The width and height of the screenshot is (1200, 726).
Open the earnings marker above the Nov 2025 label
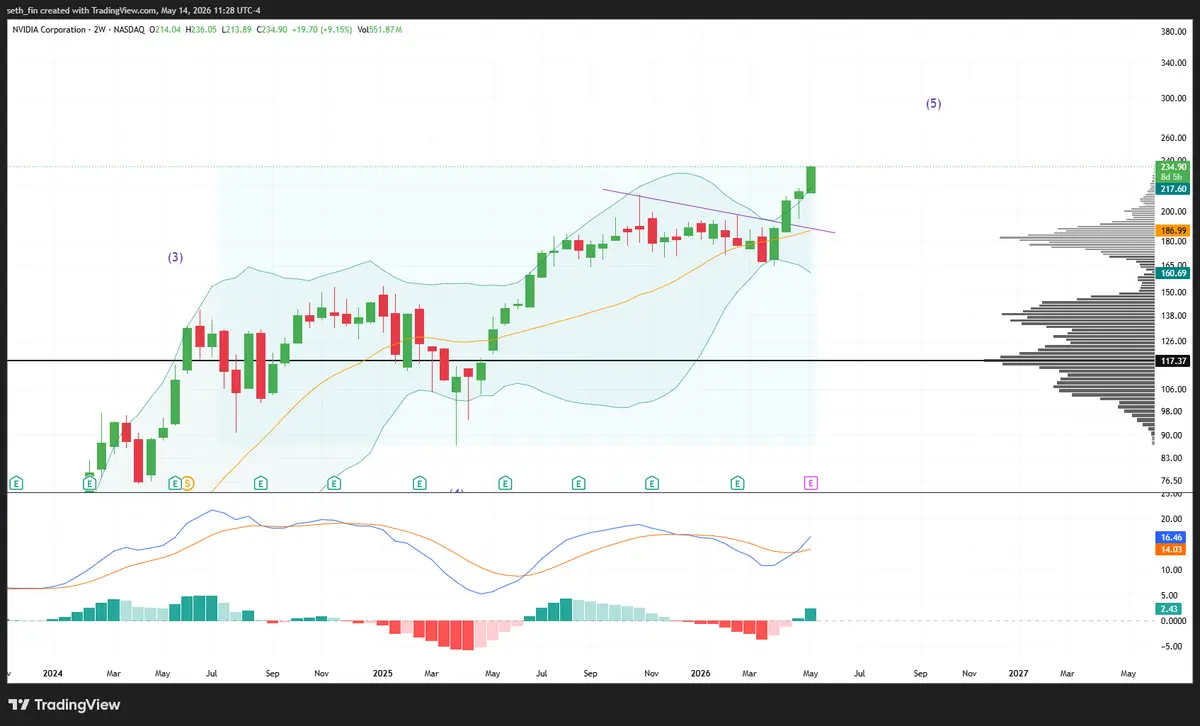pos(652,483)
